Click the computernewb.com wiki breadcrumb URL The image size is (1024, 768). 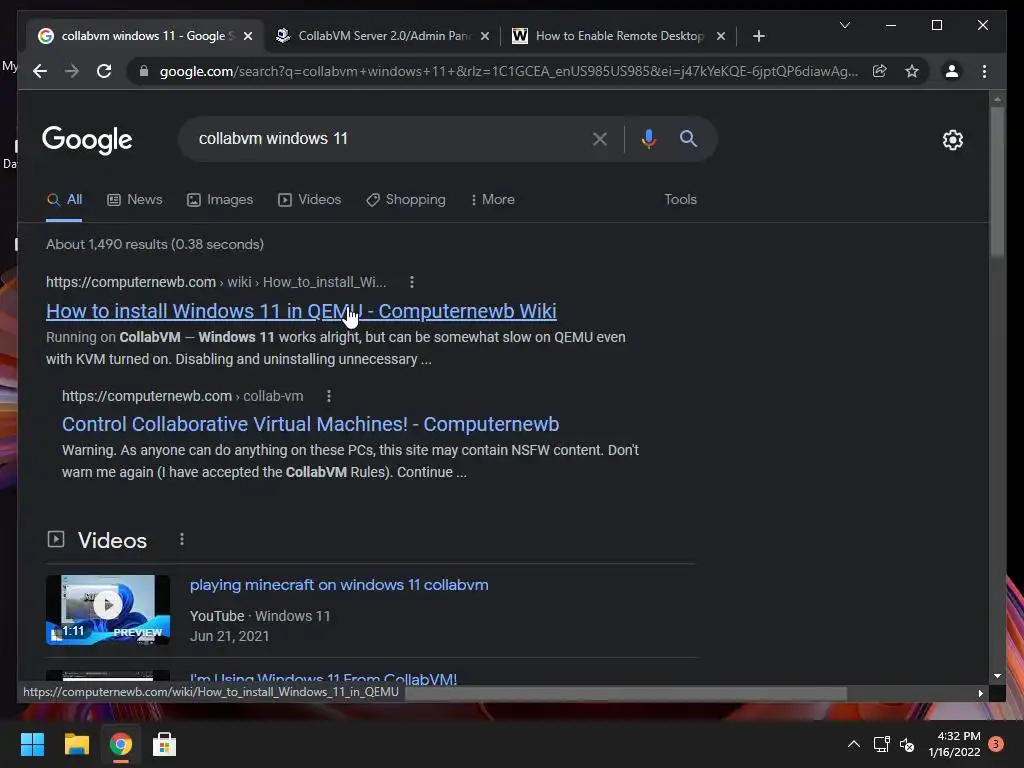point(216,282)
